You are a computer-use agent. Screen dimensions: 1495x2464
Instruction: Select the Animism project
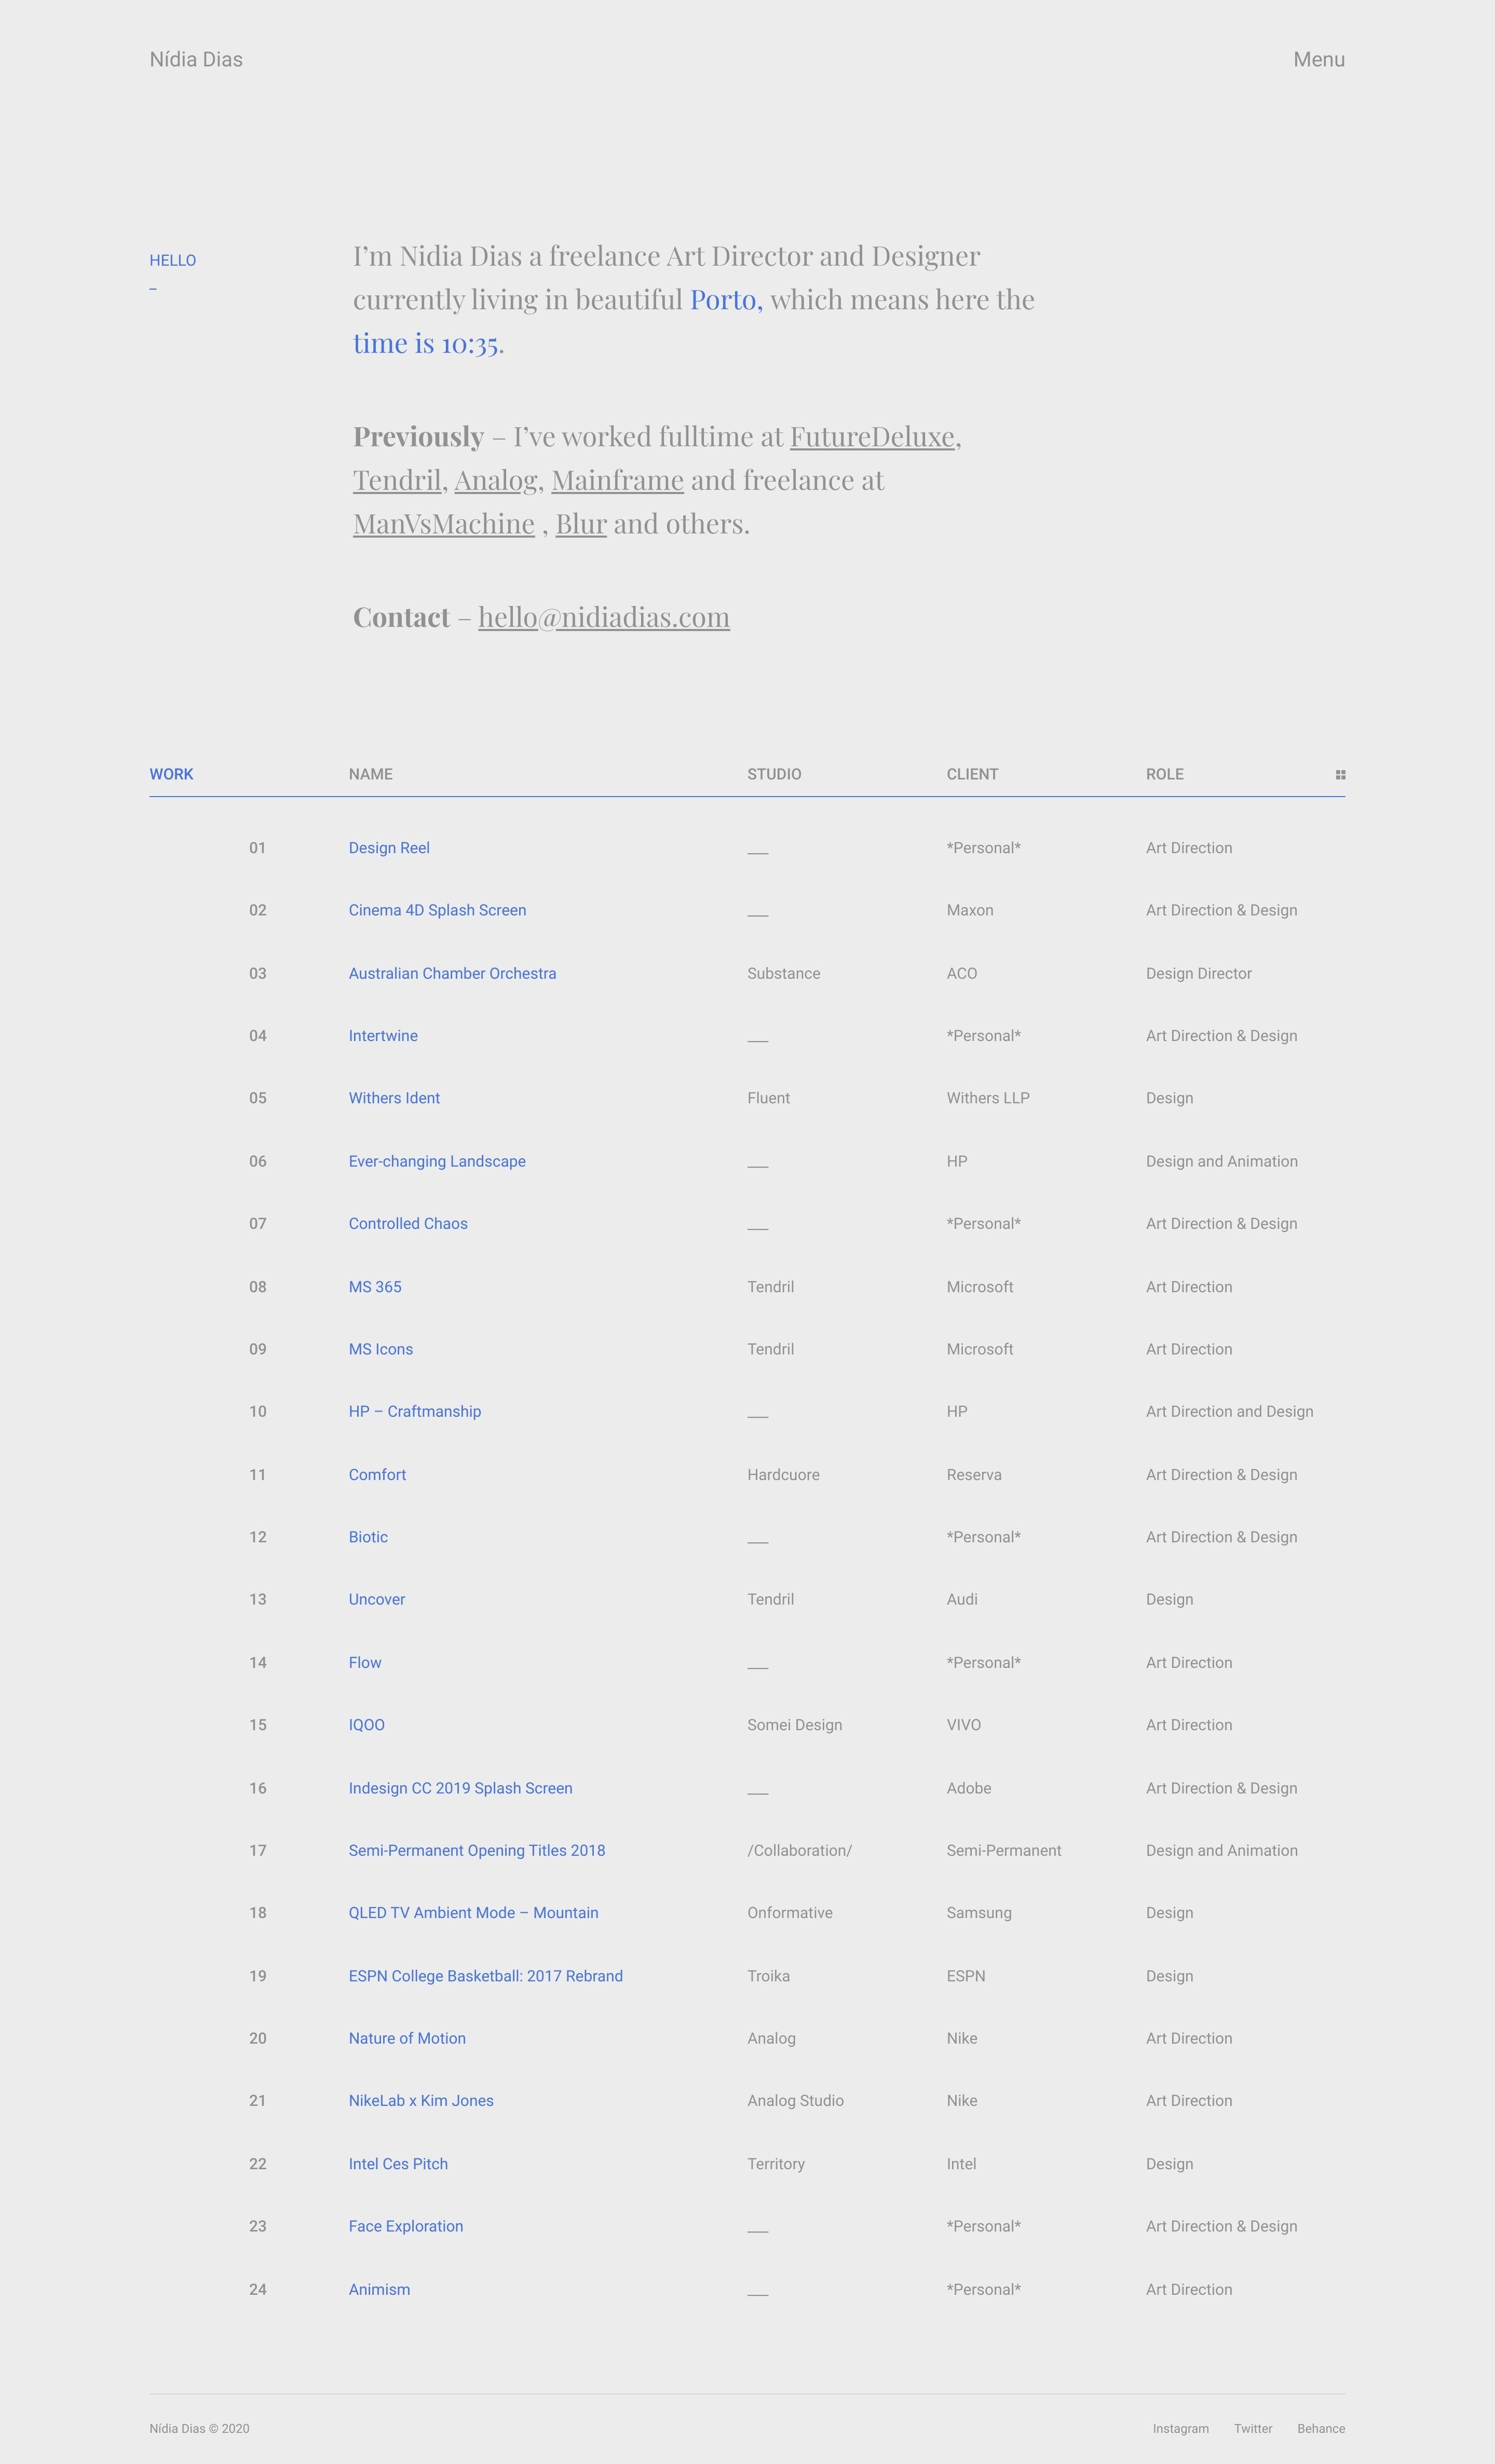click(379, 2289)
